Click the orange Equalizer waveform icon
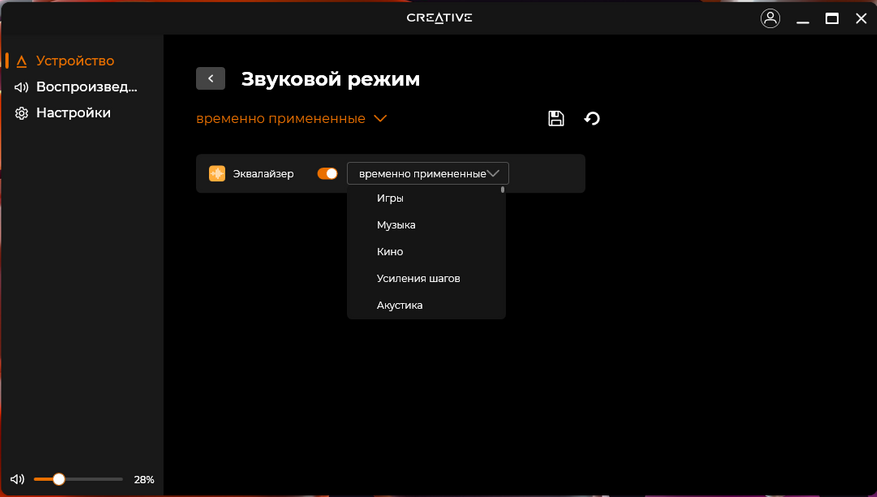The height and width of the screenshot is (497, 877). (217, 174)
